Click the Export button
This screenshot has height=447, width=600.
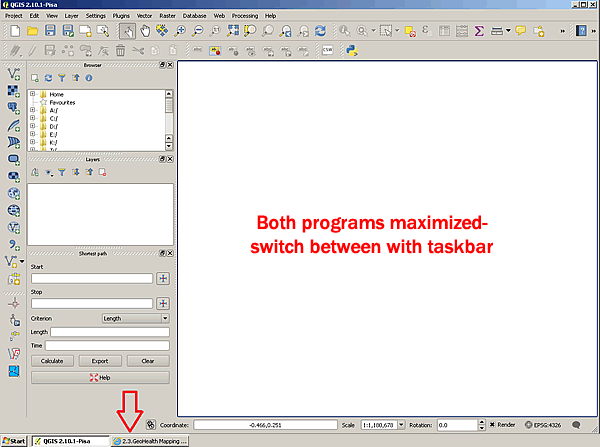point(100,361)
